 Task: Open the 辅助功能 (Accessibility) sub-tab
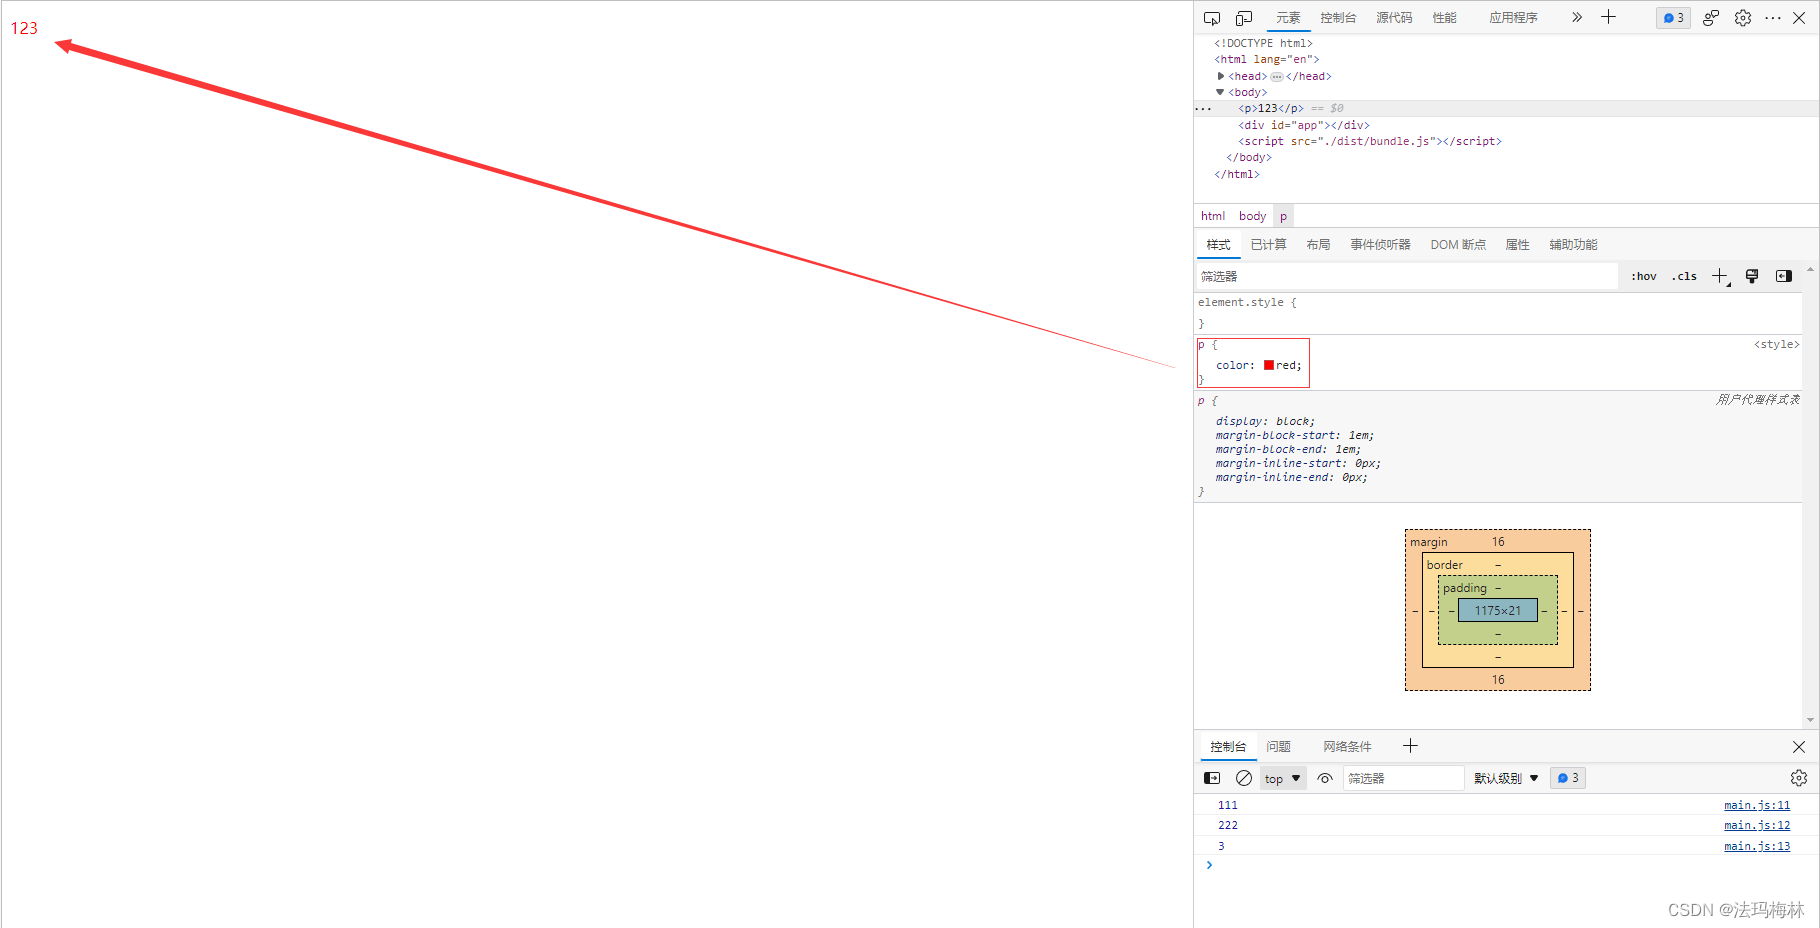[1573, 245]
